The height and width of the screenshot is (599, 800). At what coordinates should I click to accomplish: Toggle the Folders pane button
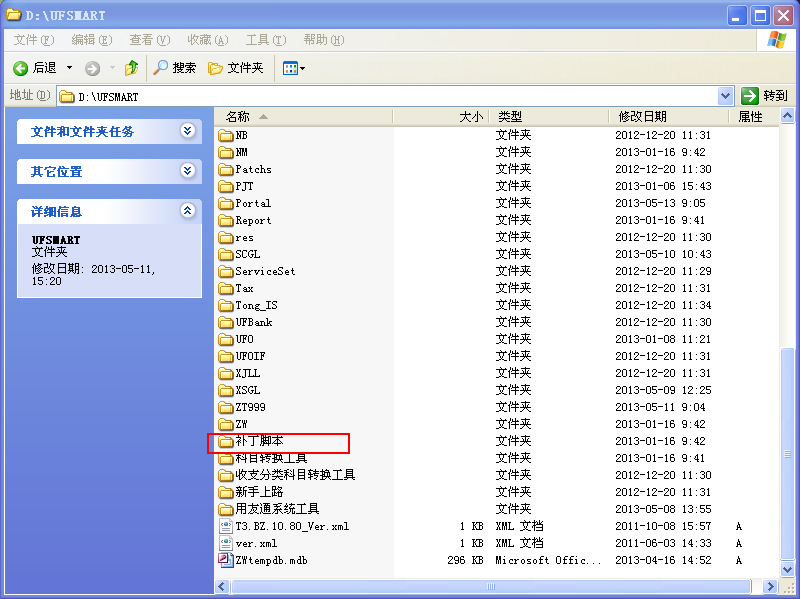point(236,68)
